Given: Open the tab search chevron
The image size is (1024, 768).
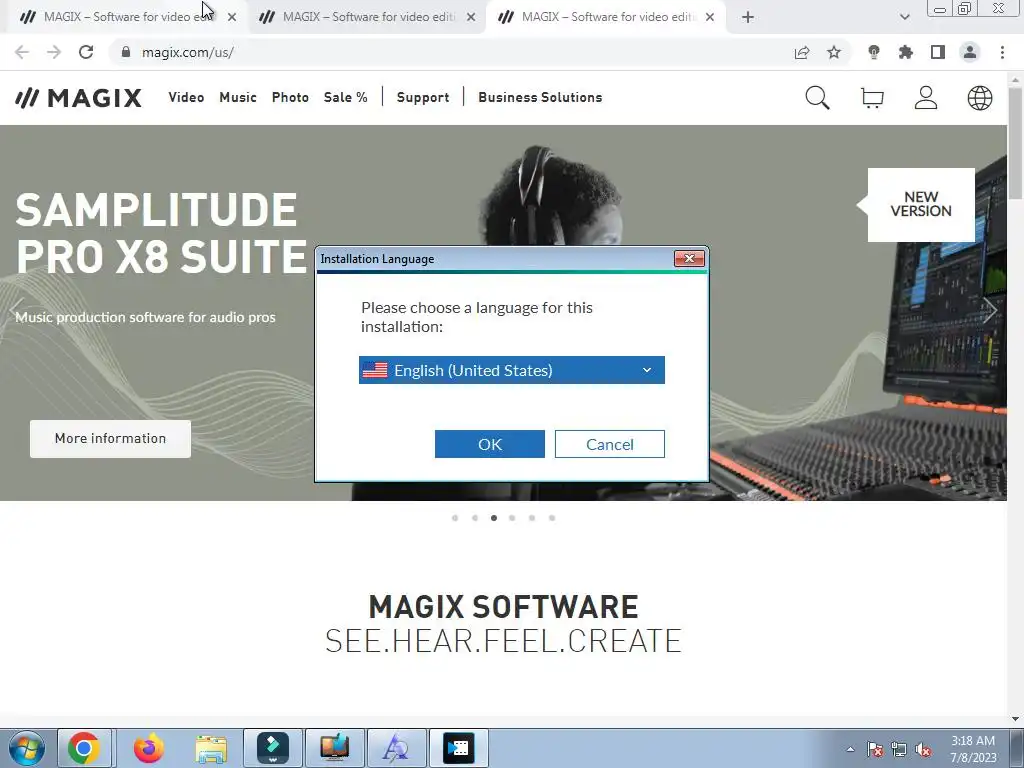Looking at the screenshot, I should (904, 18).
